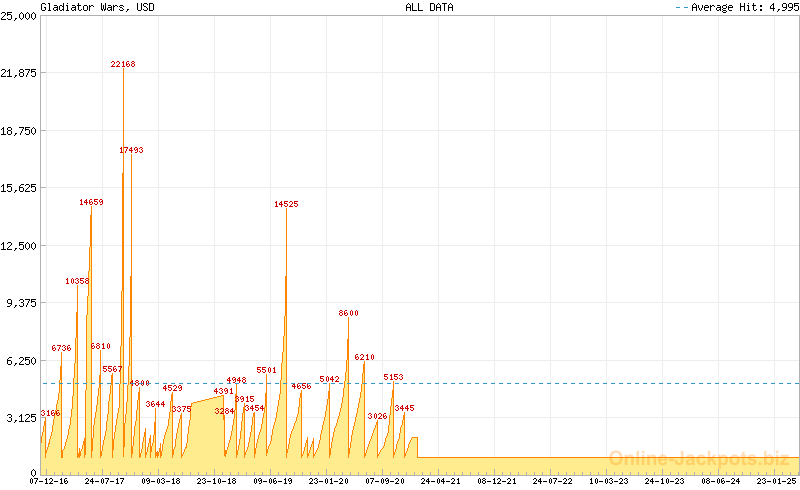Select the 17493 peak data label
The image size is (800, 490).
point(131,150)
